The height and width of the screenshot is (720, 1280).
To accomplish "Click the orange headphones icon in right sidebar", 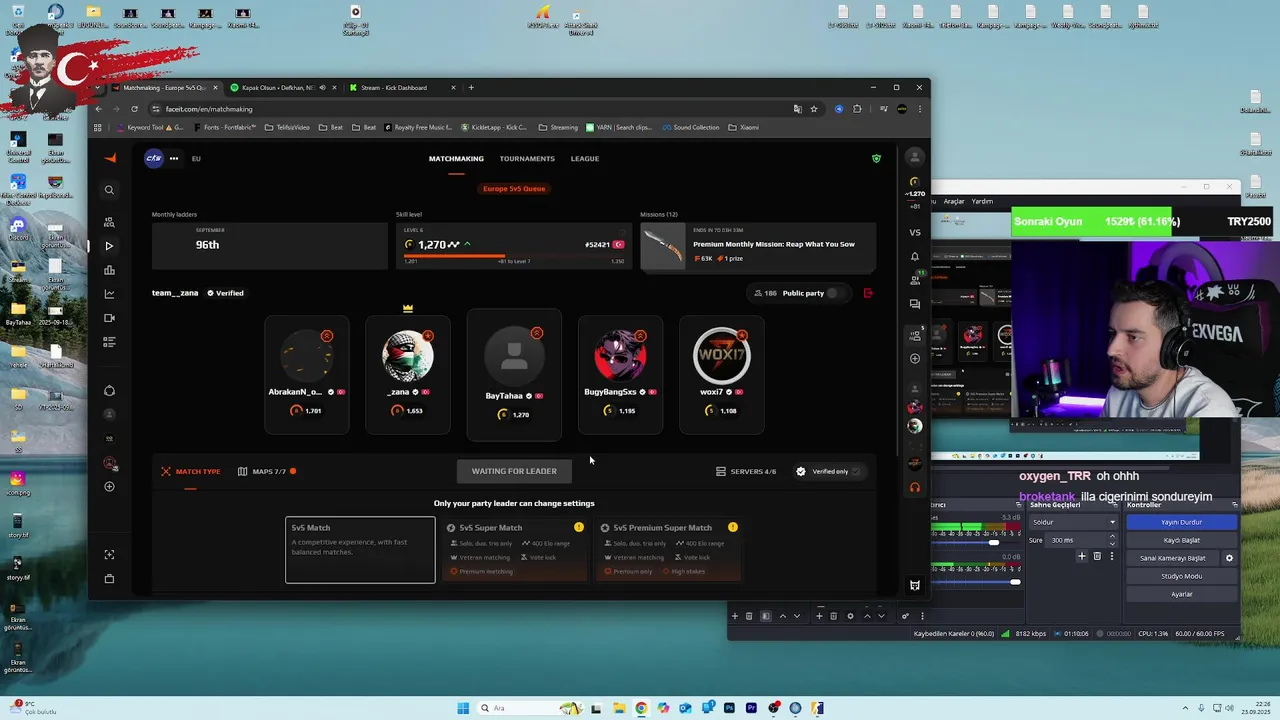I will point(914,488).
